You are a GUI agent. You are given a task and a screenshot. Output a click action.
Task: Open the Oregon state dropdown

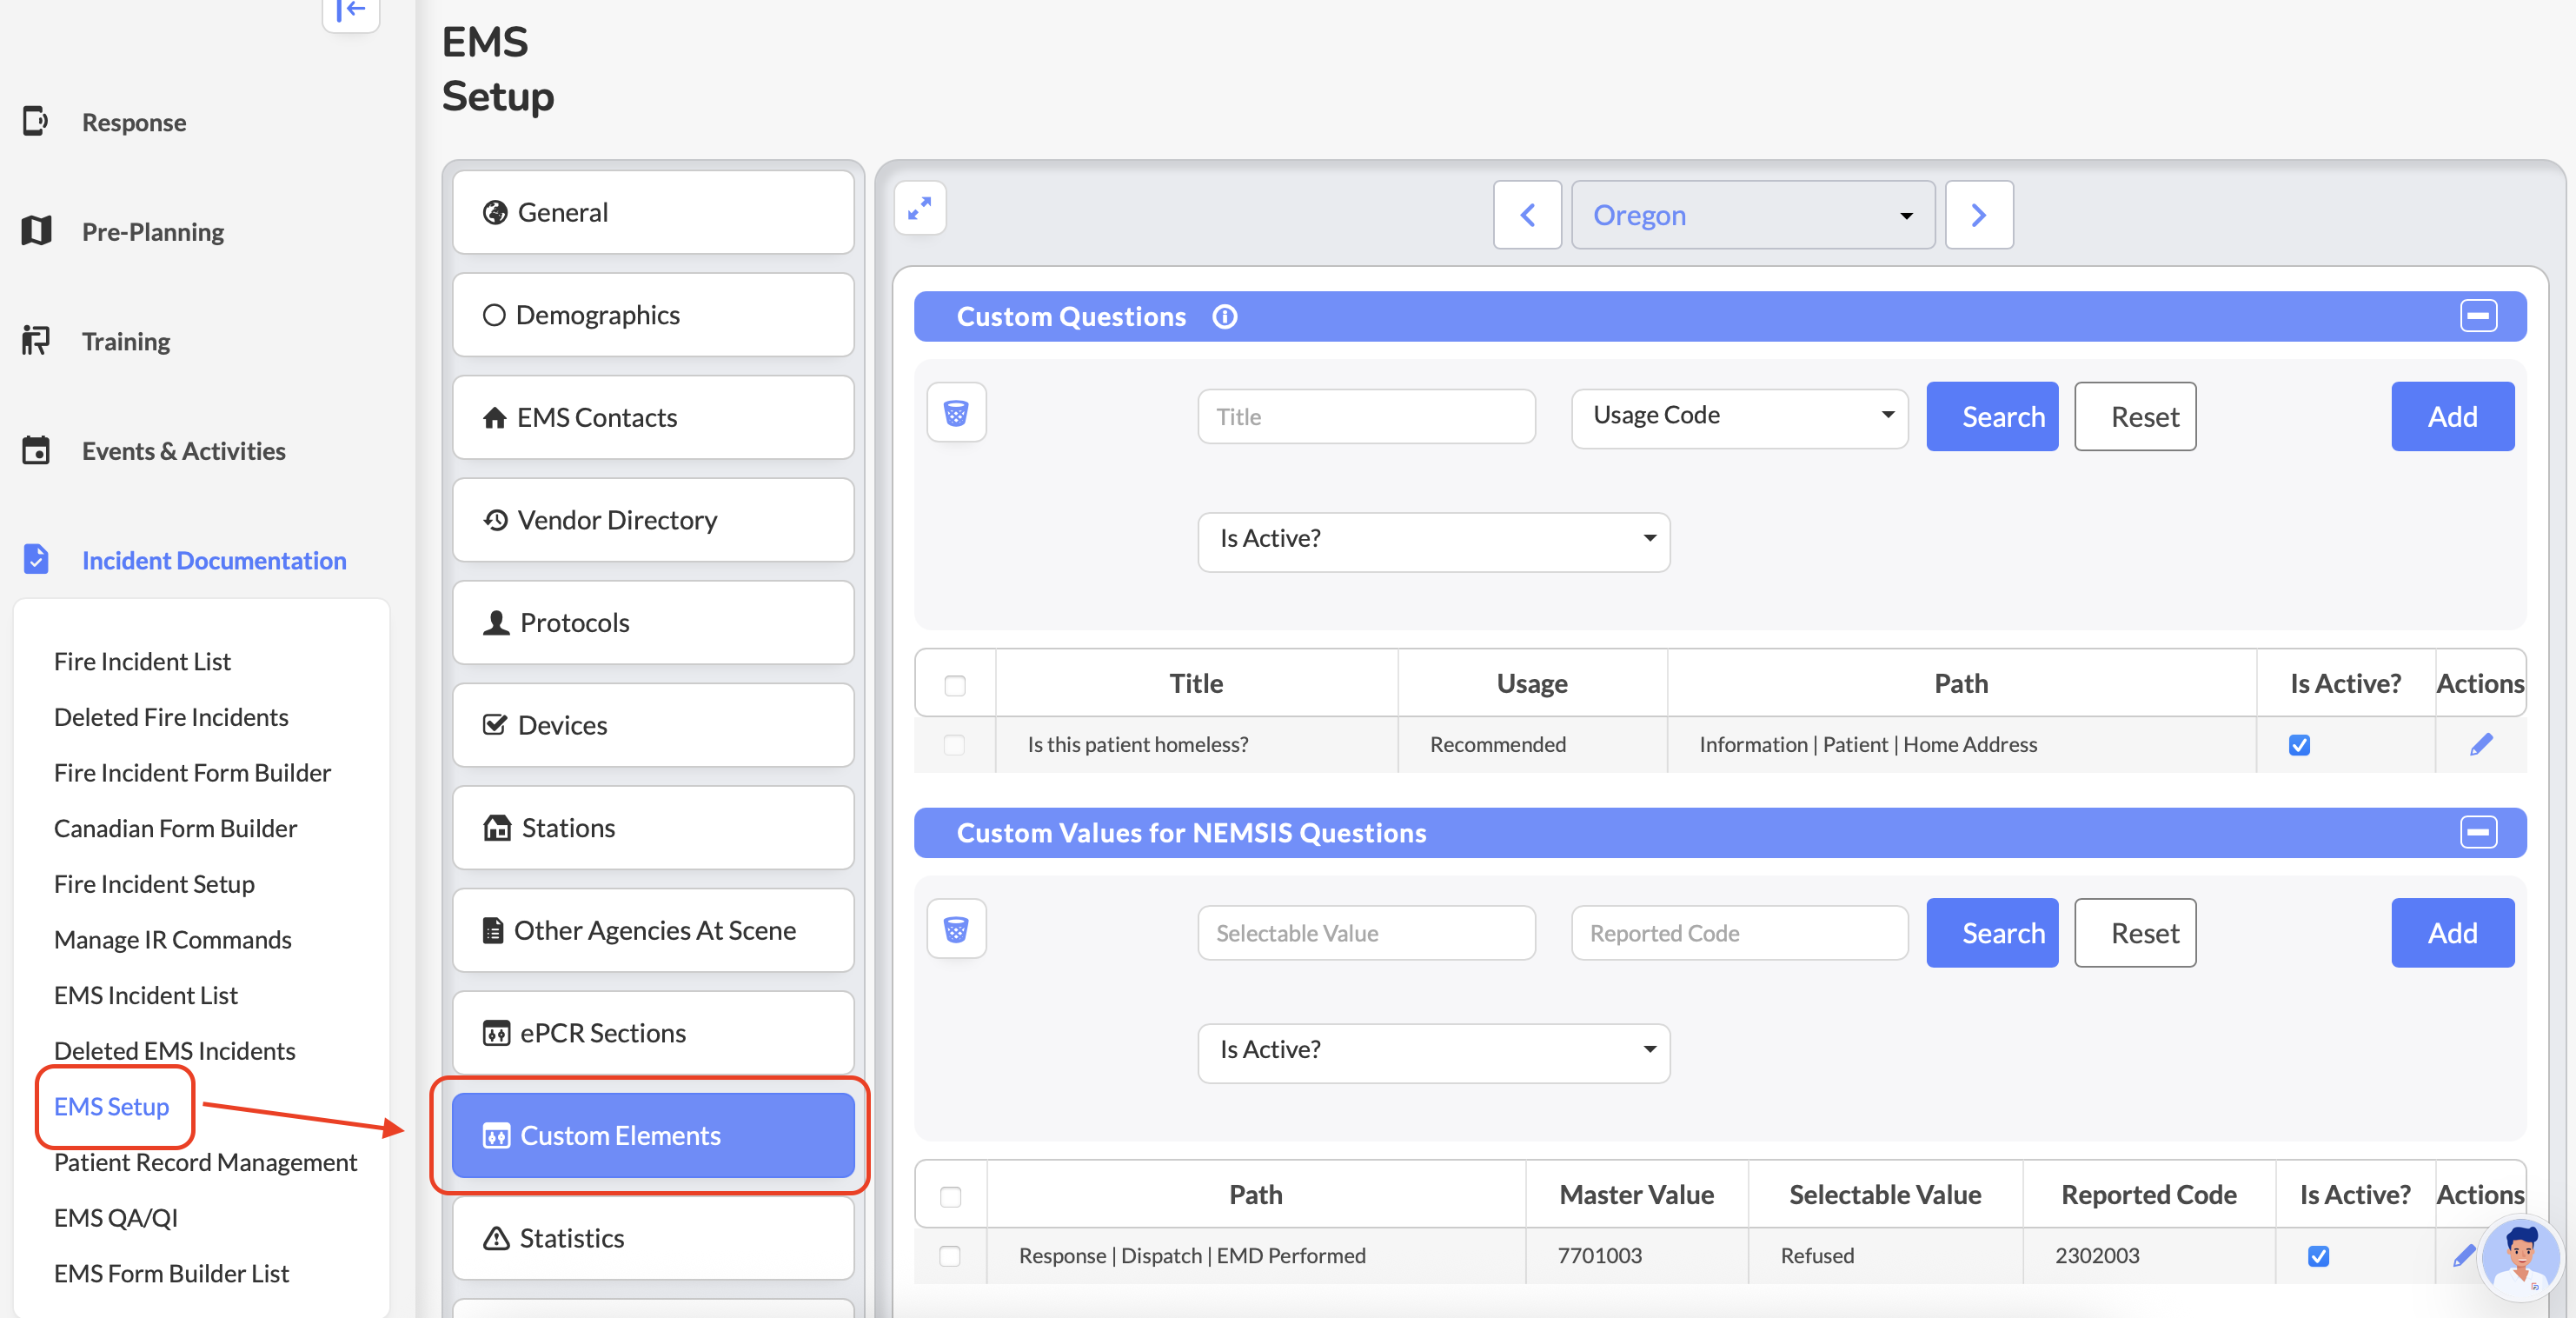click(x=1752, y=215)
